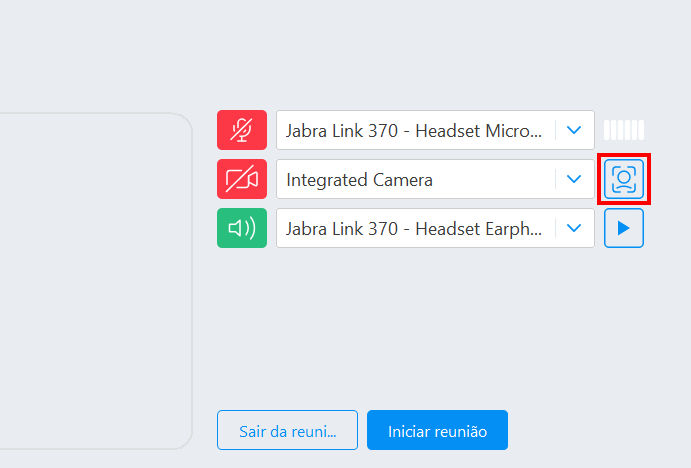The width and height of the screenshot is (691, 468).
Task: Mute the speaker with the green speaker button
Action: pos(241,228)
